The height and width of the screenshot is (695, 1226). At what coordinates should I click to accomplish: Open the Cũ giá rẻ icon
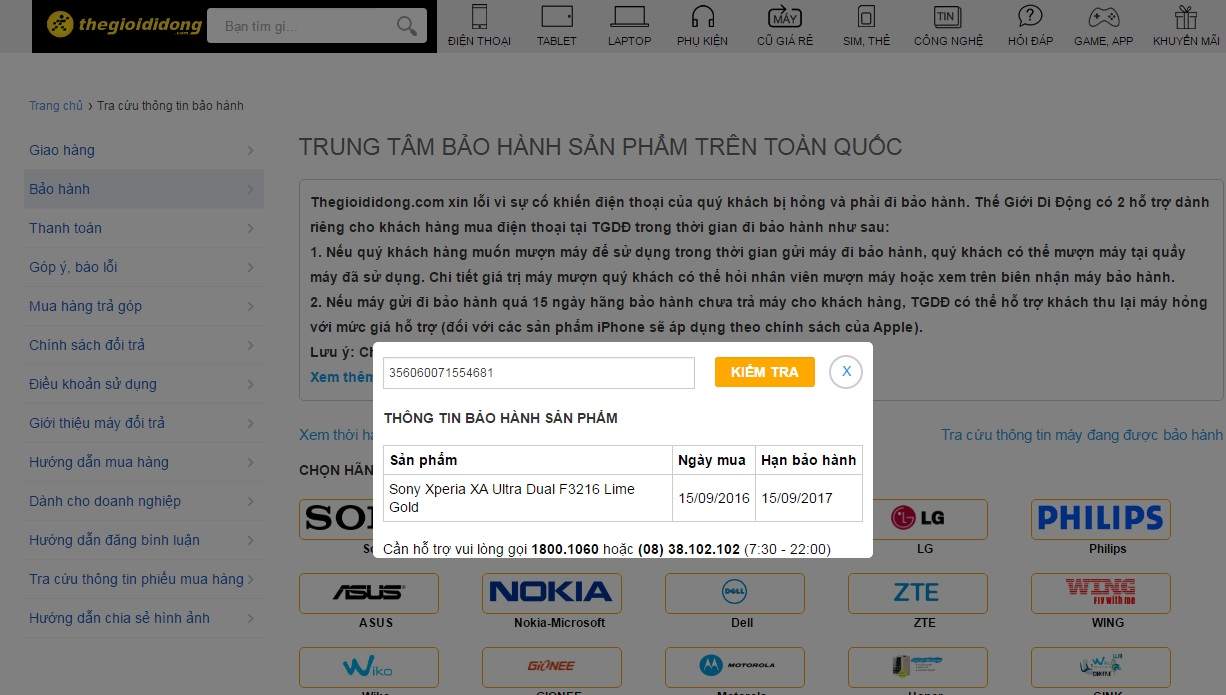(784, 16)
